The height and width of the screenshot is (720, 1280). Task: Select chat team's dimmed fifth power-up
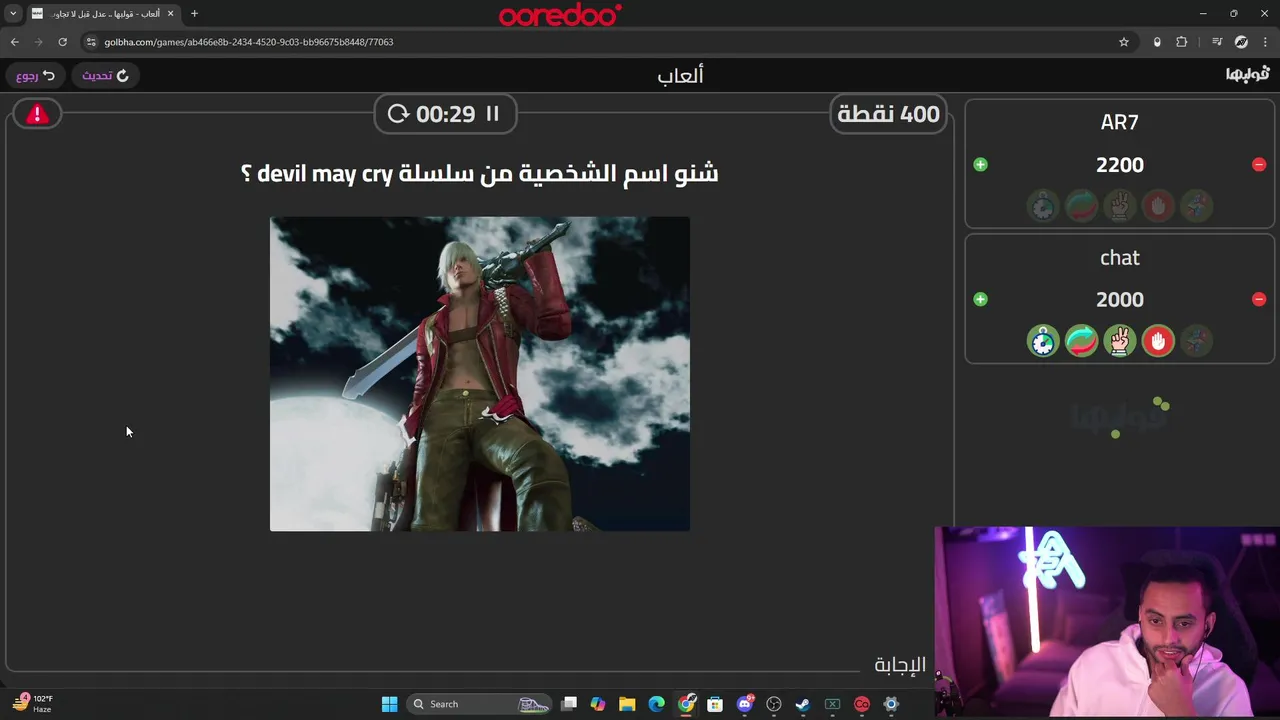[x=1196, y=341]
